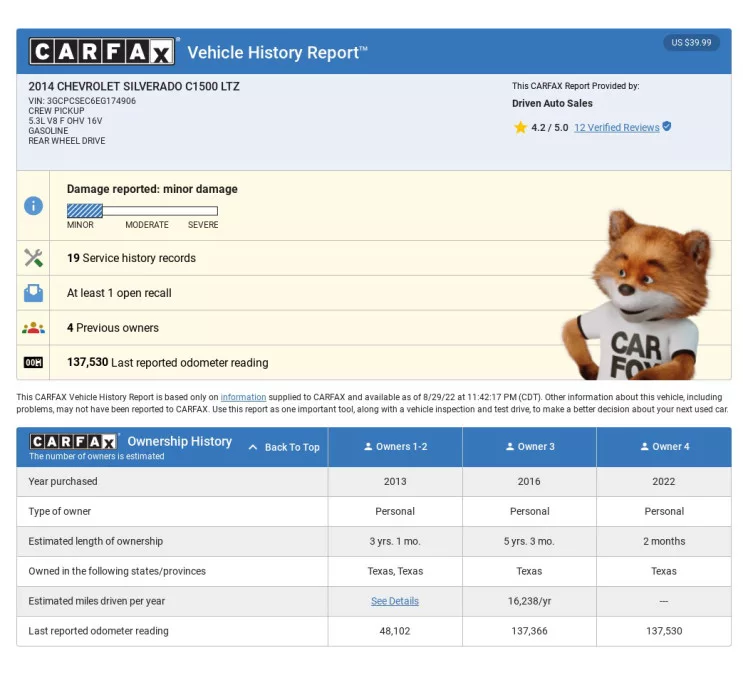Screen dimensions: 743x680
Task: Click the US $39.99 price badge
Action: pos(691,43)
